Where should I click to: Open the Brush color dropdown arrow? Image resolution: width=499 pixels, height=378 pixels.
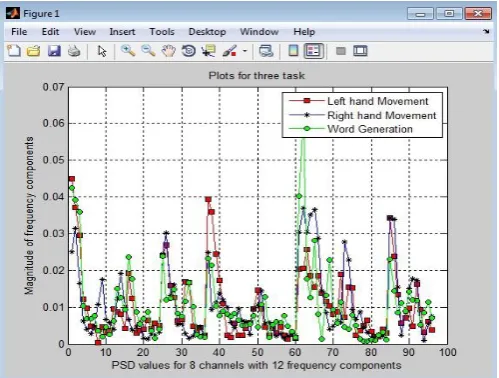coord(245,51)
